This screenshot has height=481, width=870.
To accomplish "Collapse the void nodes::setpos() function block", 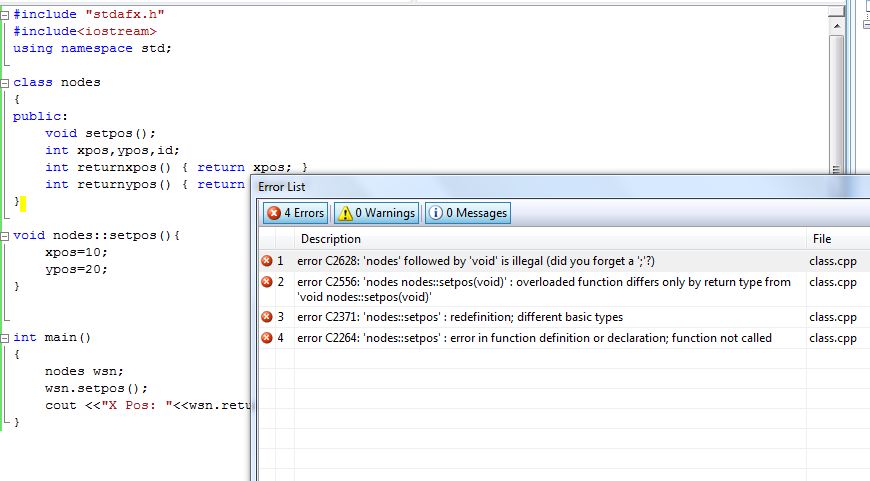I will [5, 236].
